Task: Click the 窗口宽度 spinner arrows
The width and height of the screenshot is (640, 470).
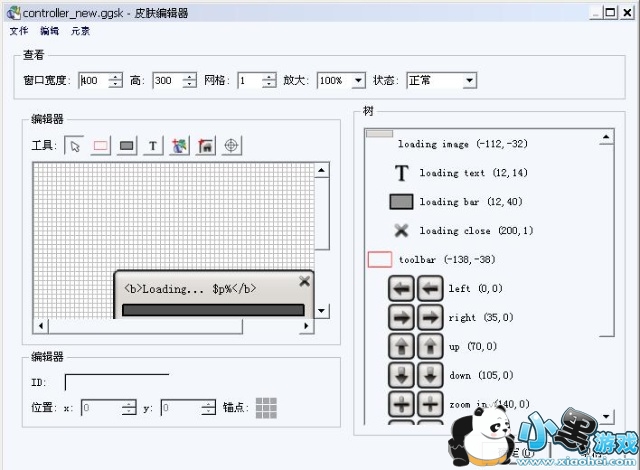Action: (116, 80)
